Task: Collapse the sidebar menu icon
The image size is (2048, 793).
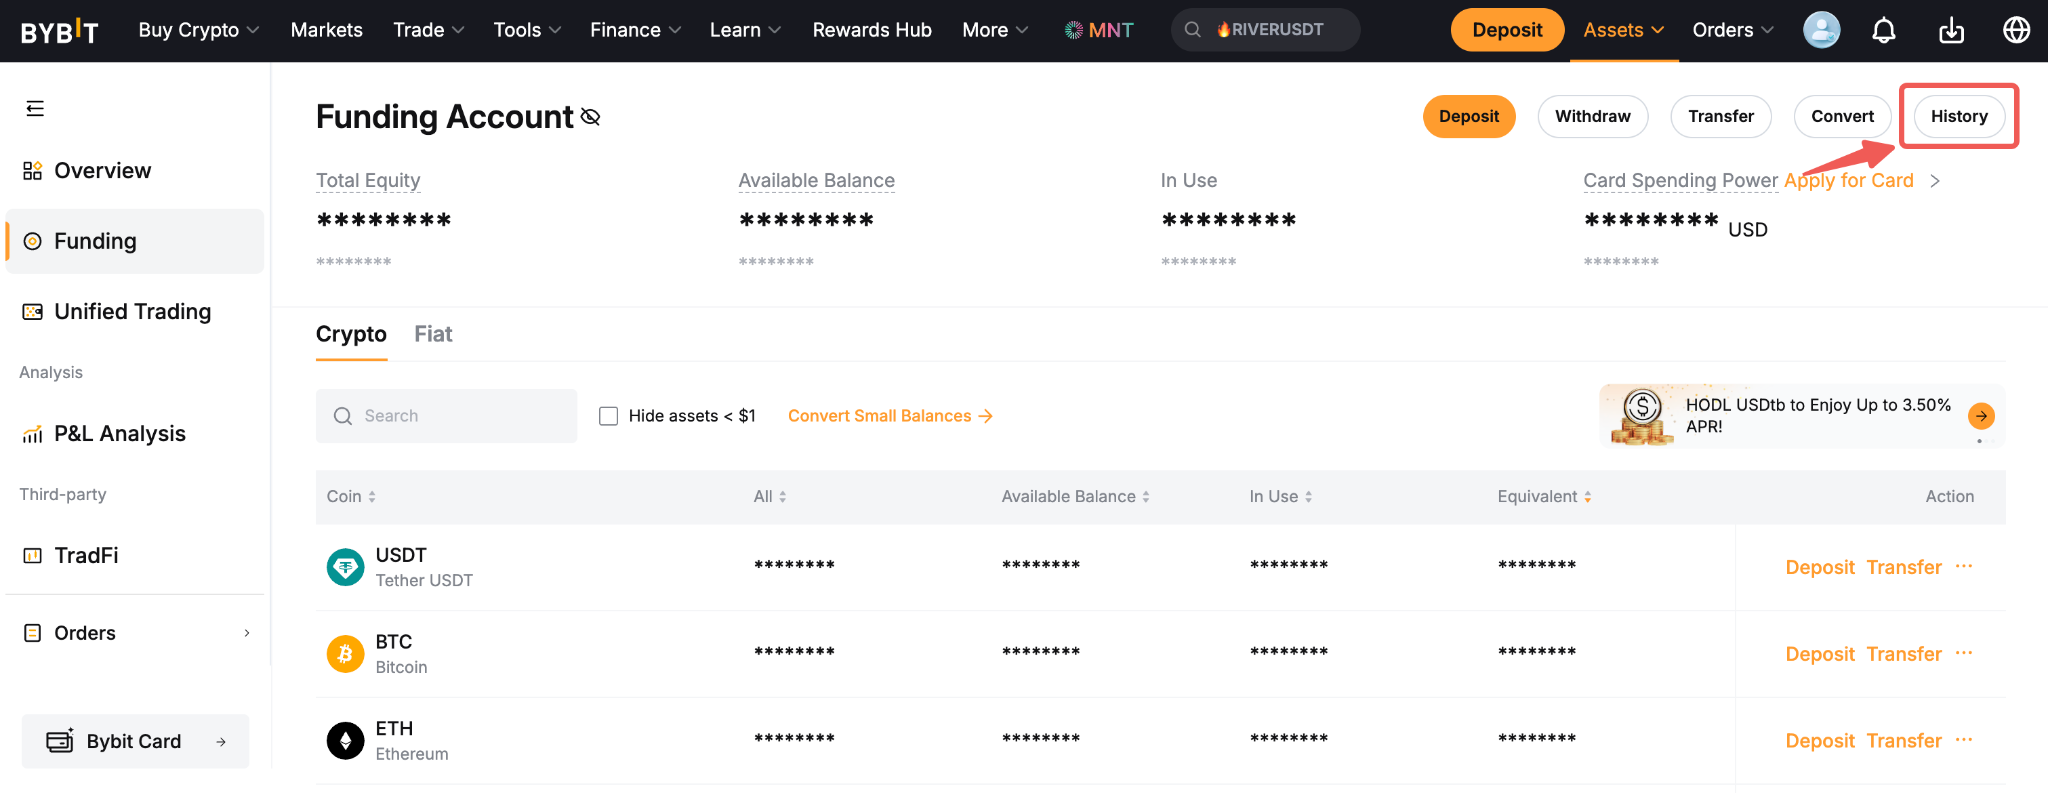Action: tap(35, 109)
